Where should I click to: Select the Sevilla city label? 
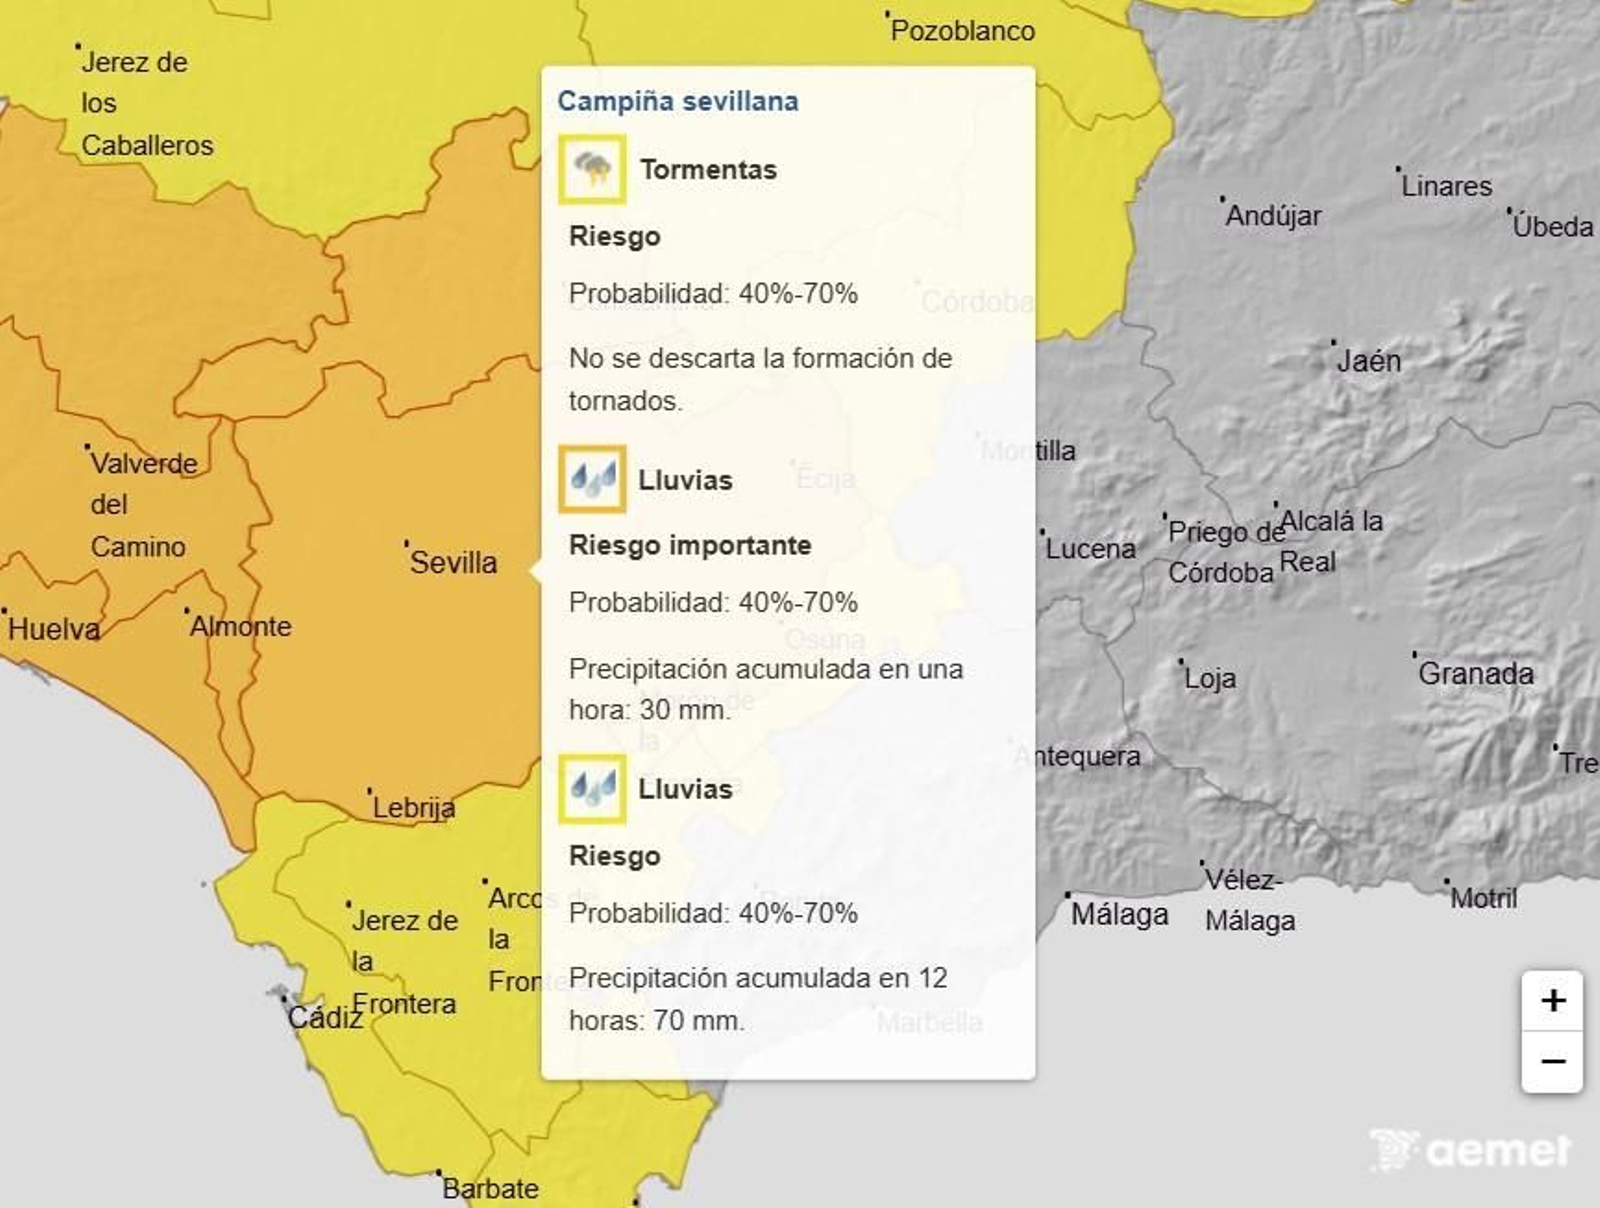pos(453,562)
